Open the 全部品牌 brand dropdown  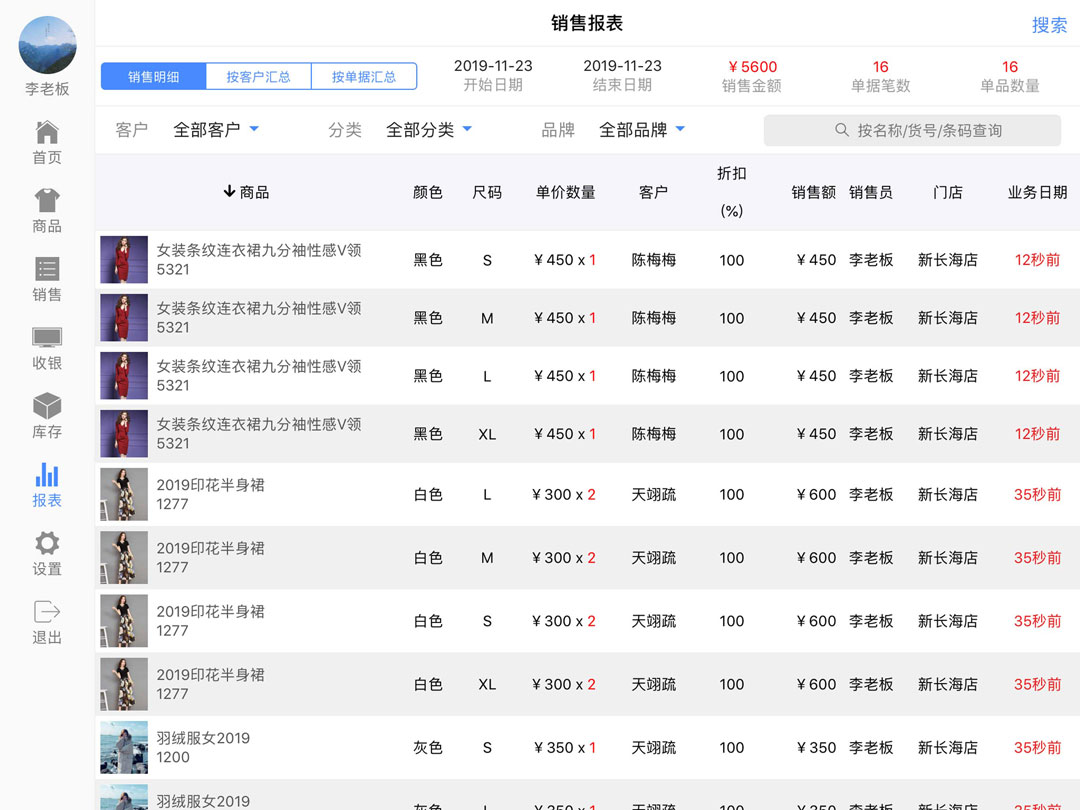click(x=642, y=129)
